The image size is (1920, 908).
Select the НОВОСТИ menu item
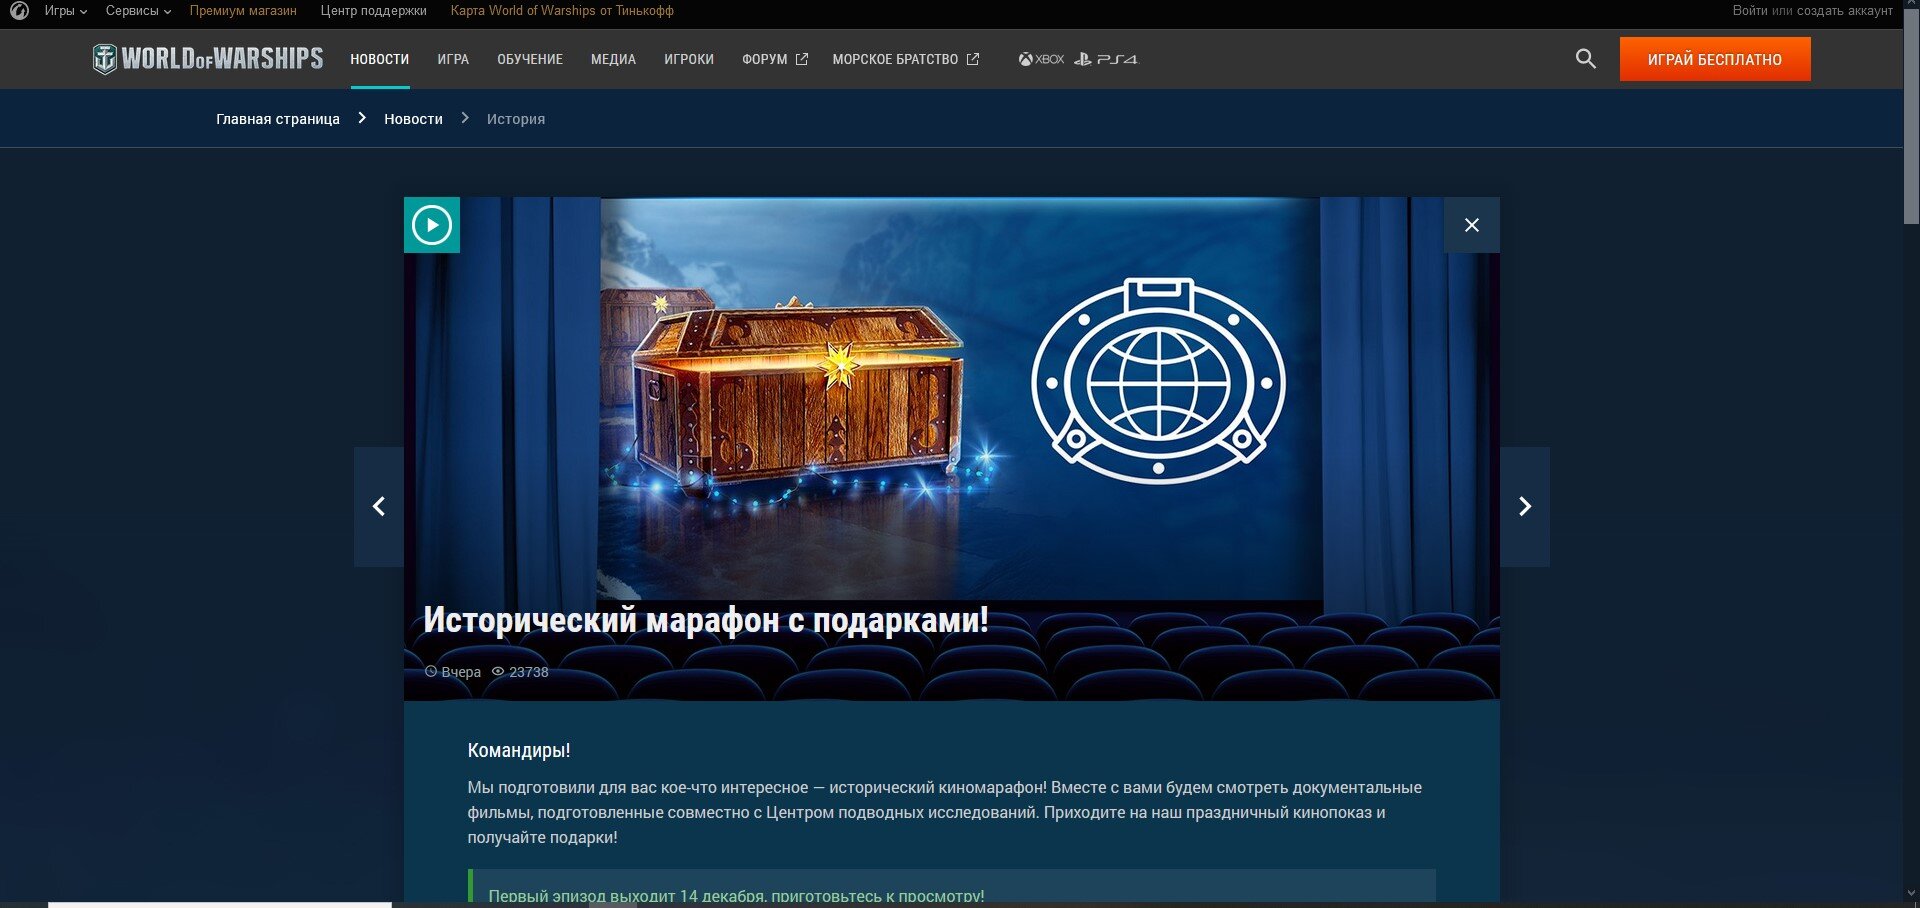coord(379,59)
